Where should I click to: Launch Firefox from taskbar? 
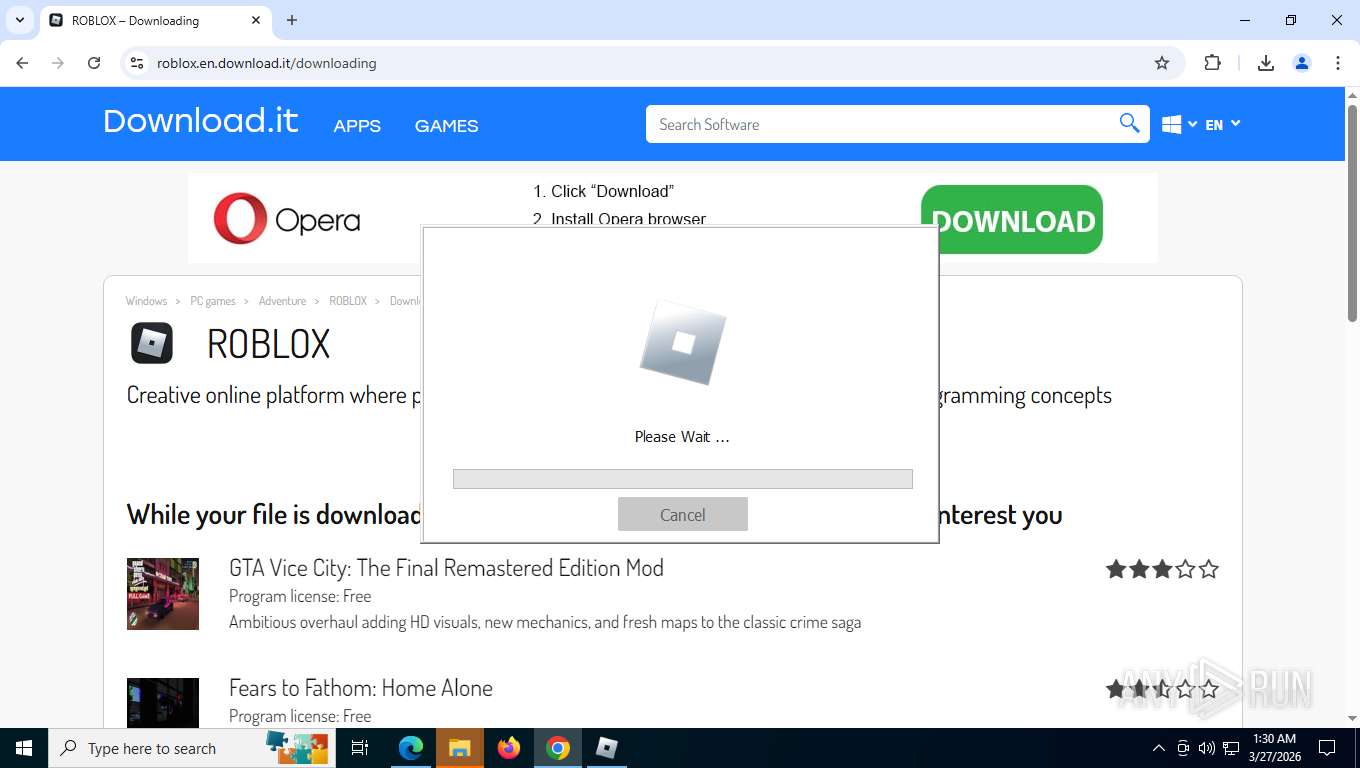[x=509, y=748]
